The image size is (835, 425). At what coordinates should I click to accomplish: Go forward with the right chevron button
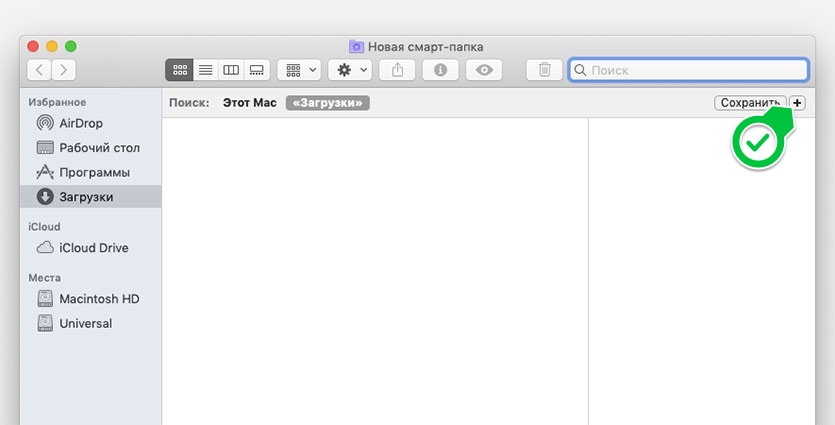click(64, 70)
